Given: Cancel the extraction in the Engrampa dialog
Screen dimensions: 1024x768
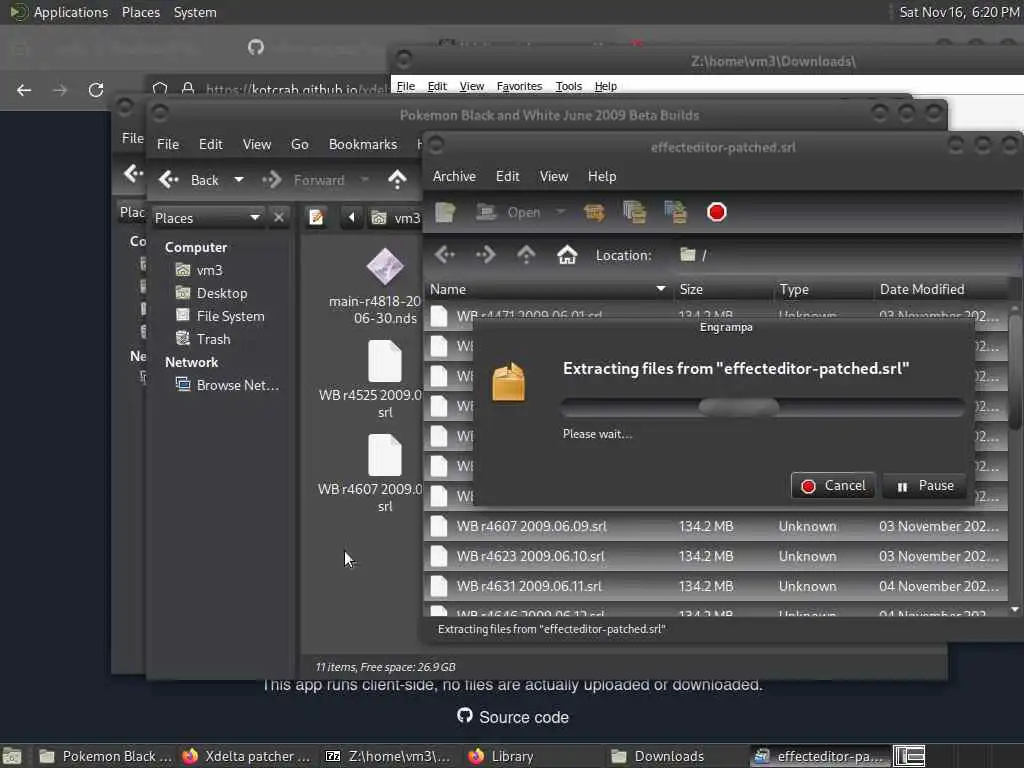Looking at the screenshot, I should (x=833, y=486).
